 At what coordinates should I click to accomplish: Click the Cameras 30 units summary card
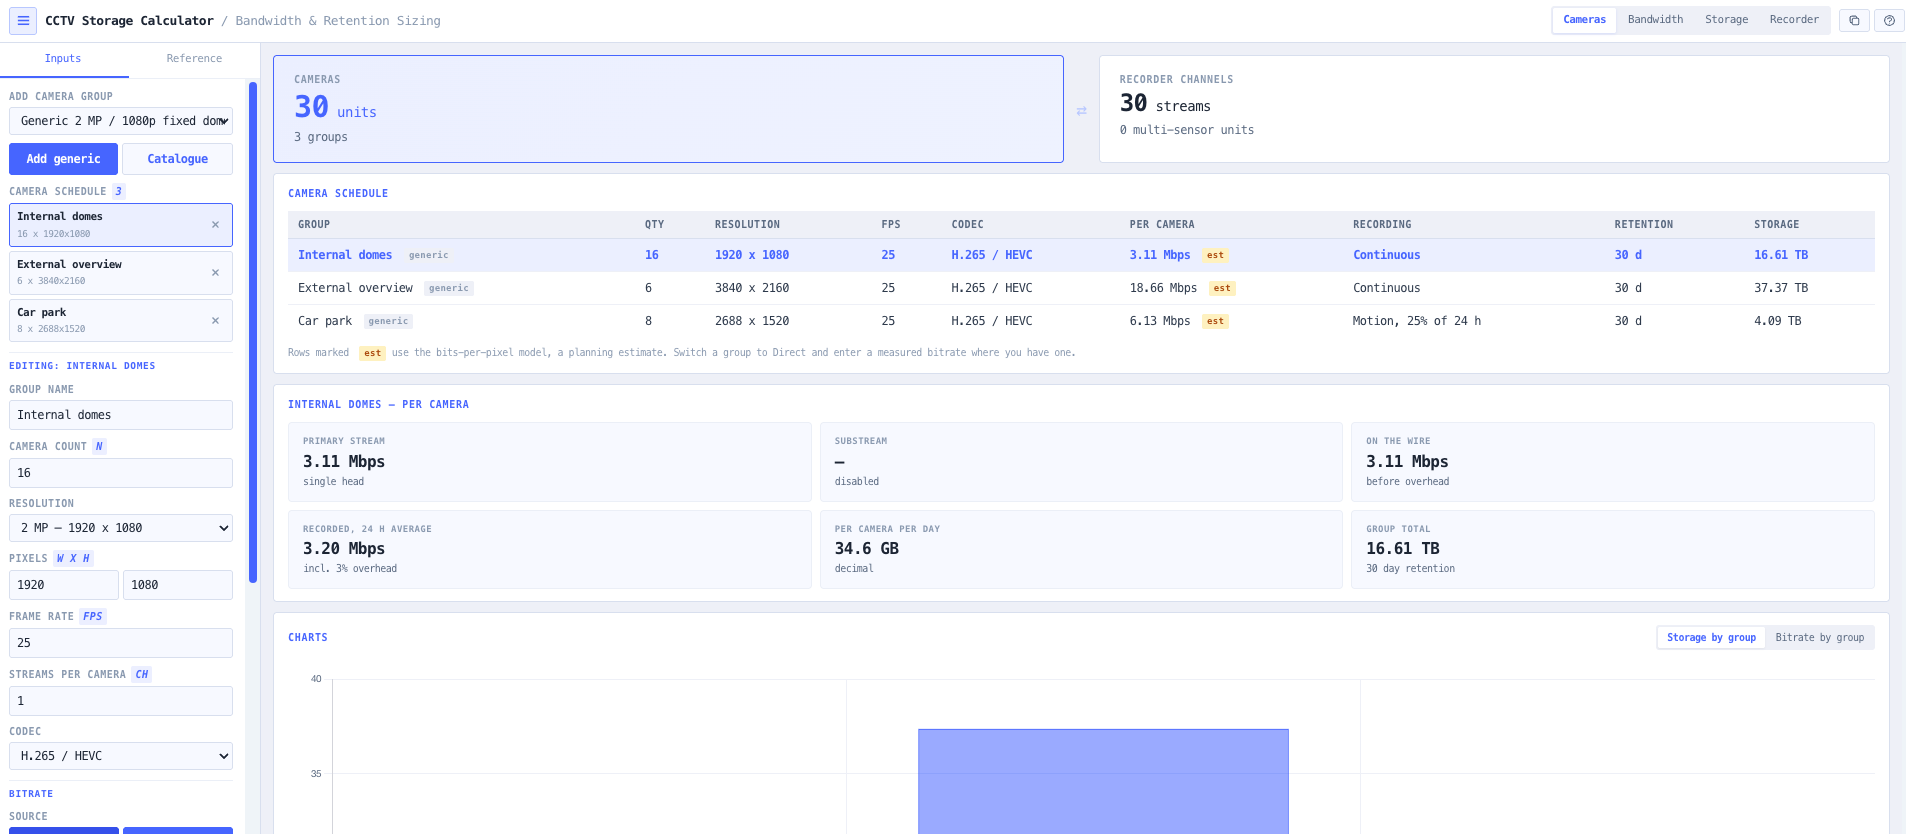coord(668,109)
